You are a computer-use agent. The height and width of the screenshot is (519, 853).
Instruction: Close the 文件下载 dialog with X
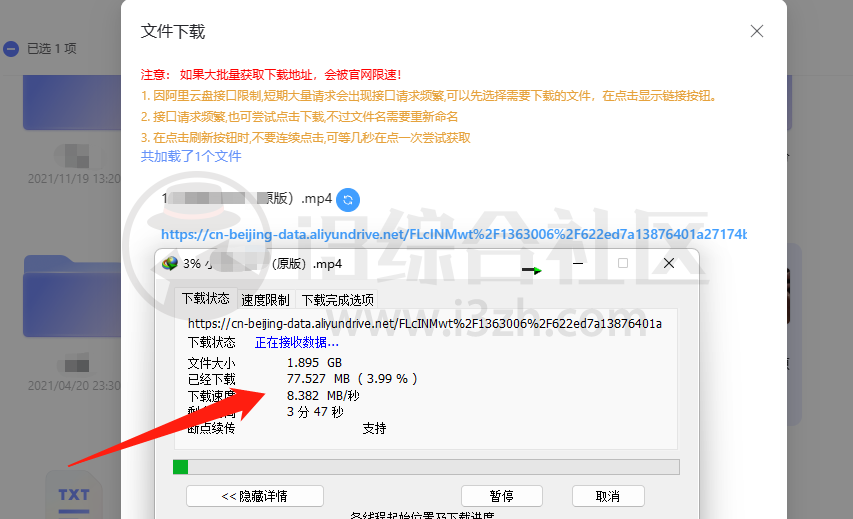click(x=757, y=31)
